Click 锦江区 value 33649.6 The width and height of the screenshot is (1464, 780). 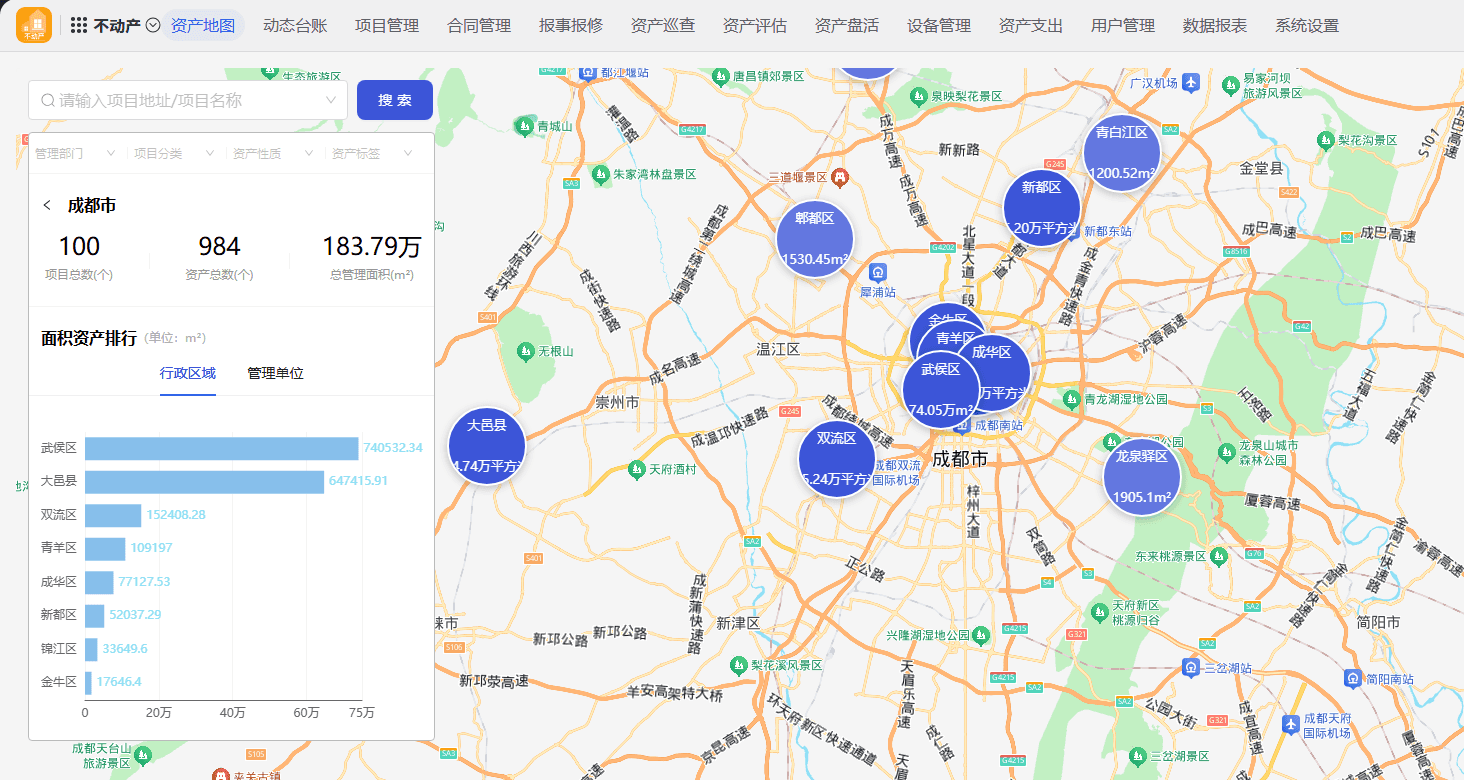[x=125, y=648]
